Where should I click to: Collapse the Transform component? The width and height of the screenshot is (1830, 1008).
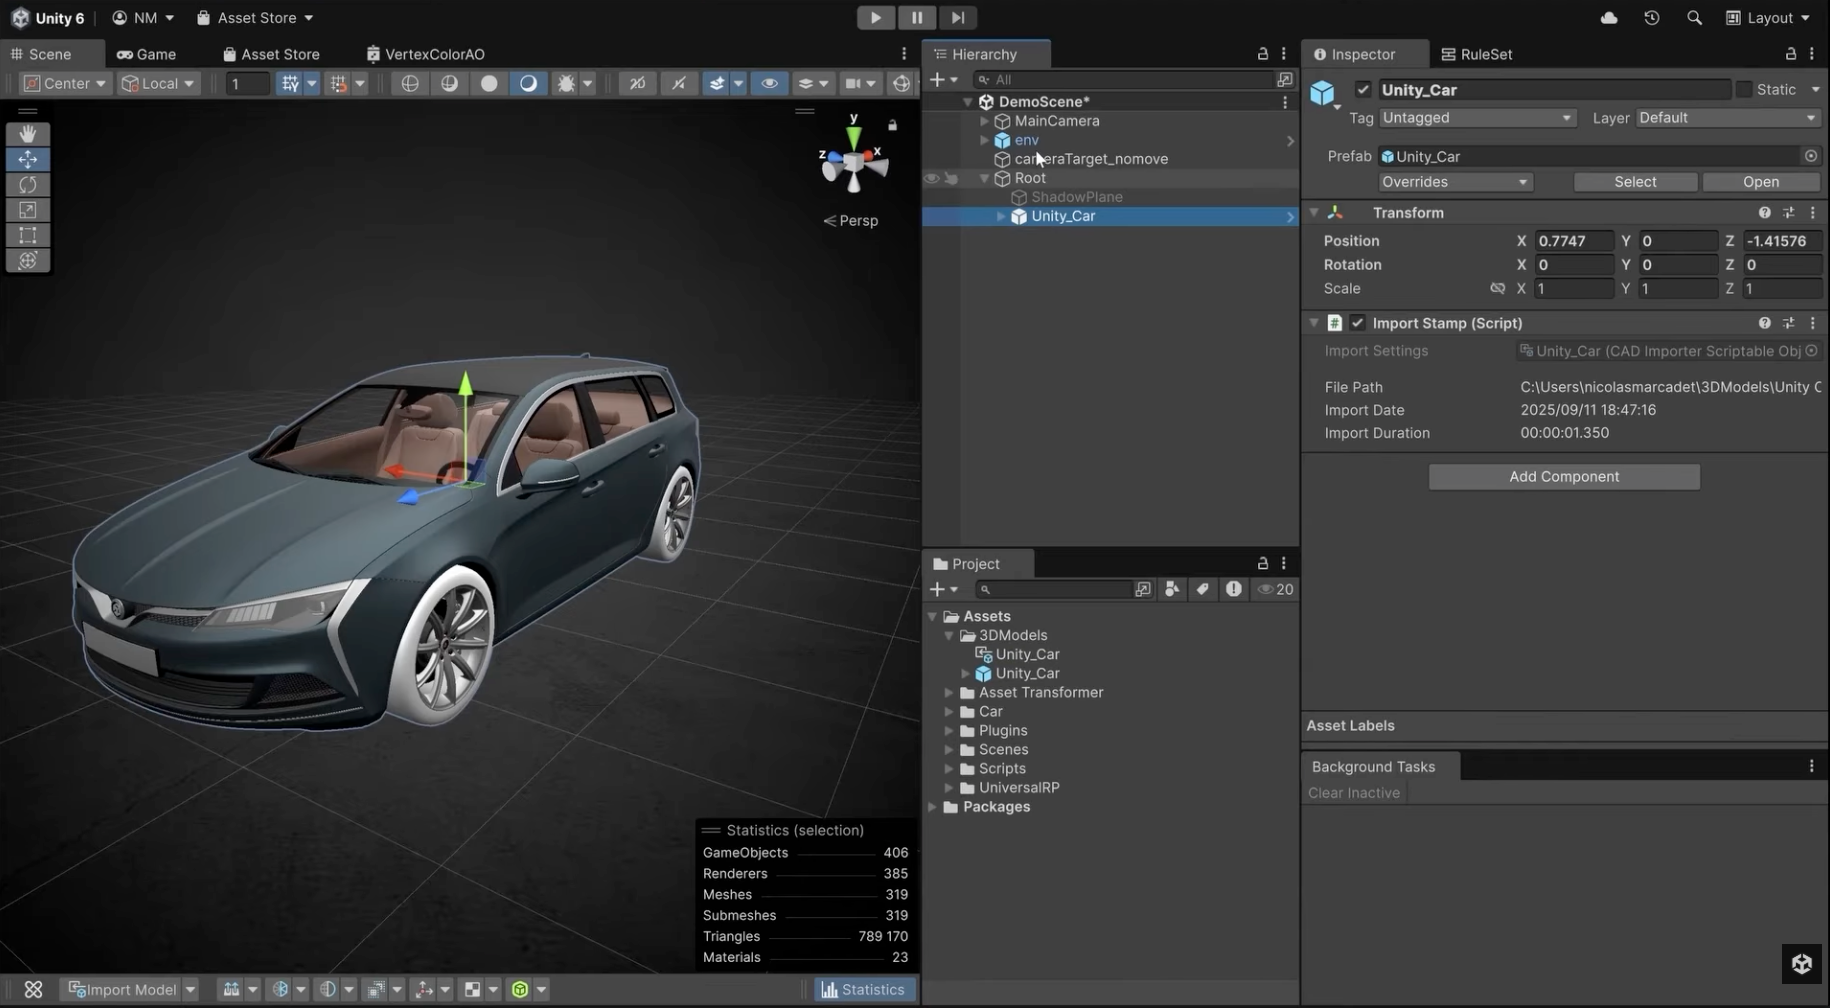(x=1314, y=213)
